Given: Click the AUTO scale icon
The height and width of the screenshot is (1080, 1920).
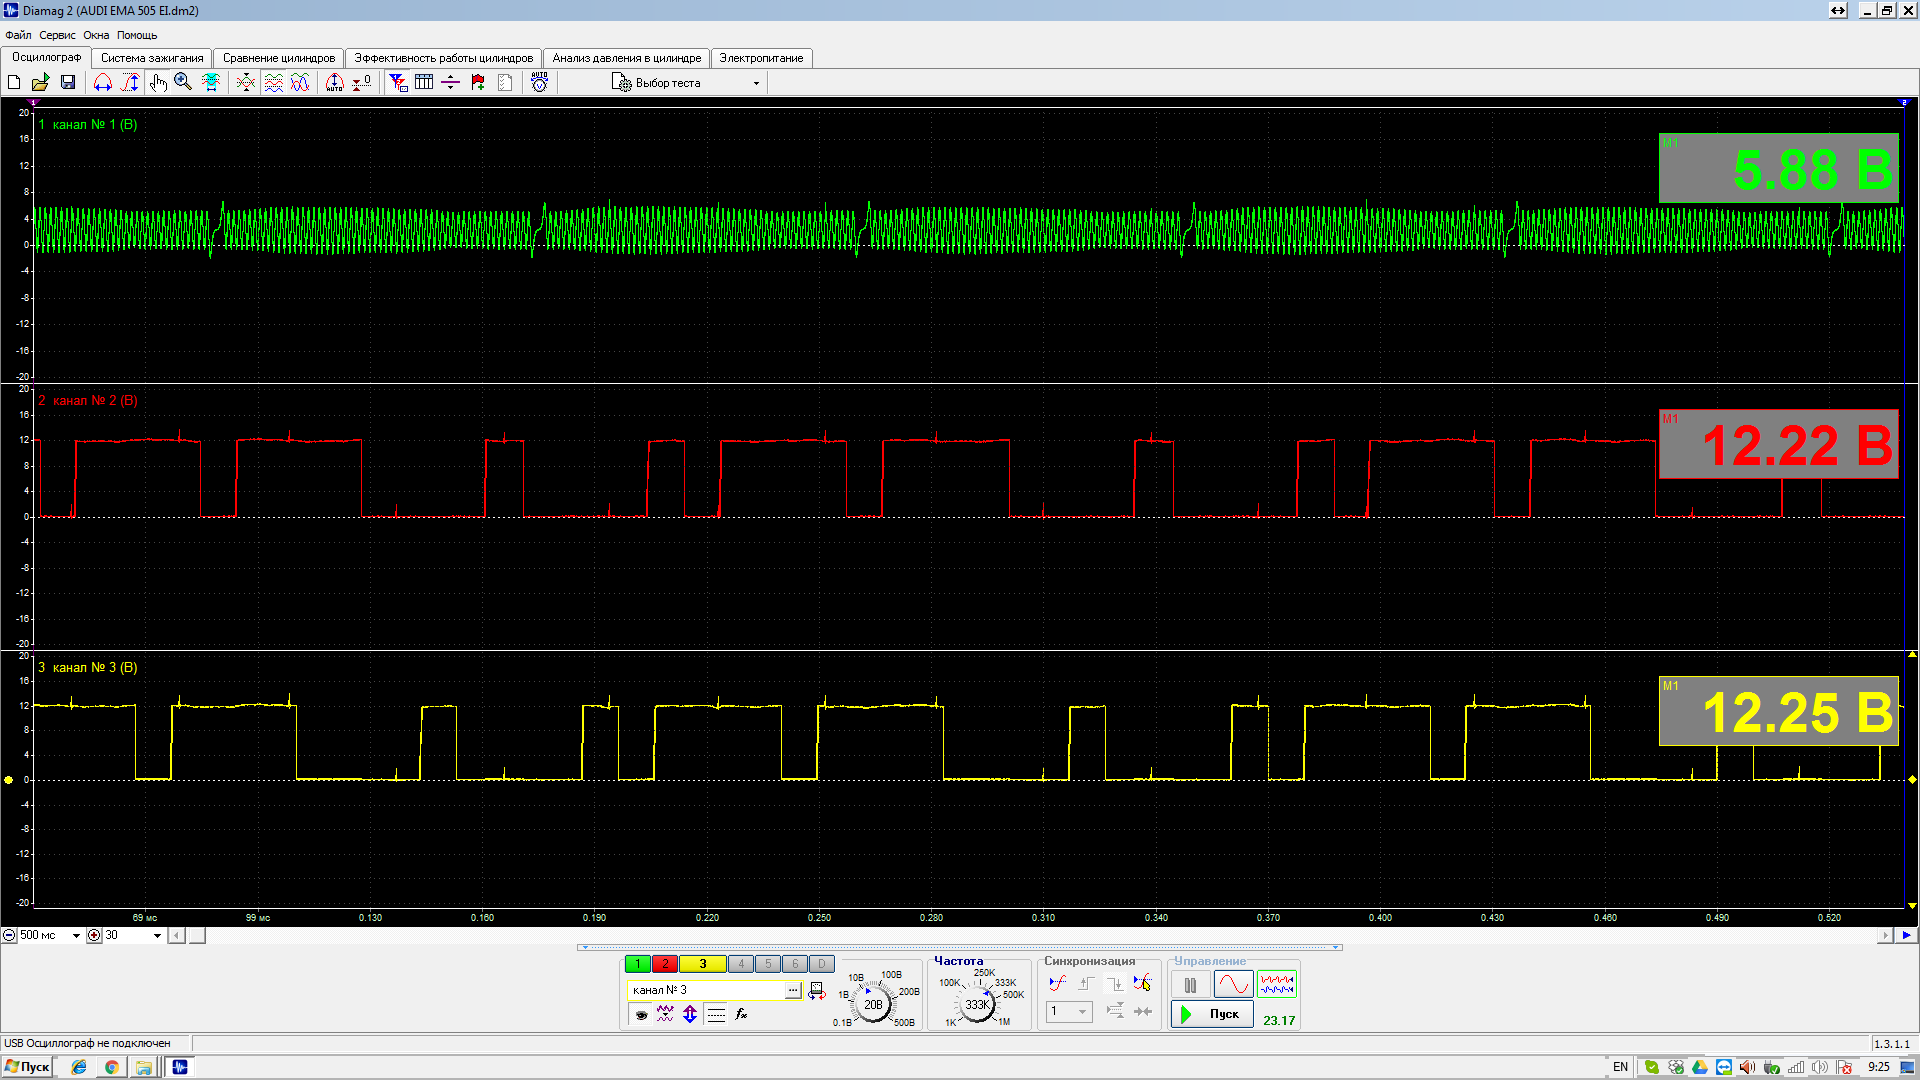Looking at the screenshot, I should pos(335,83).
